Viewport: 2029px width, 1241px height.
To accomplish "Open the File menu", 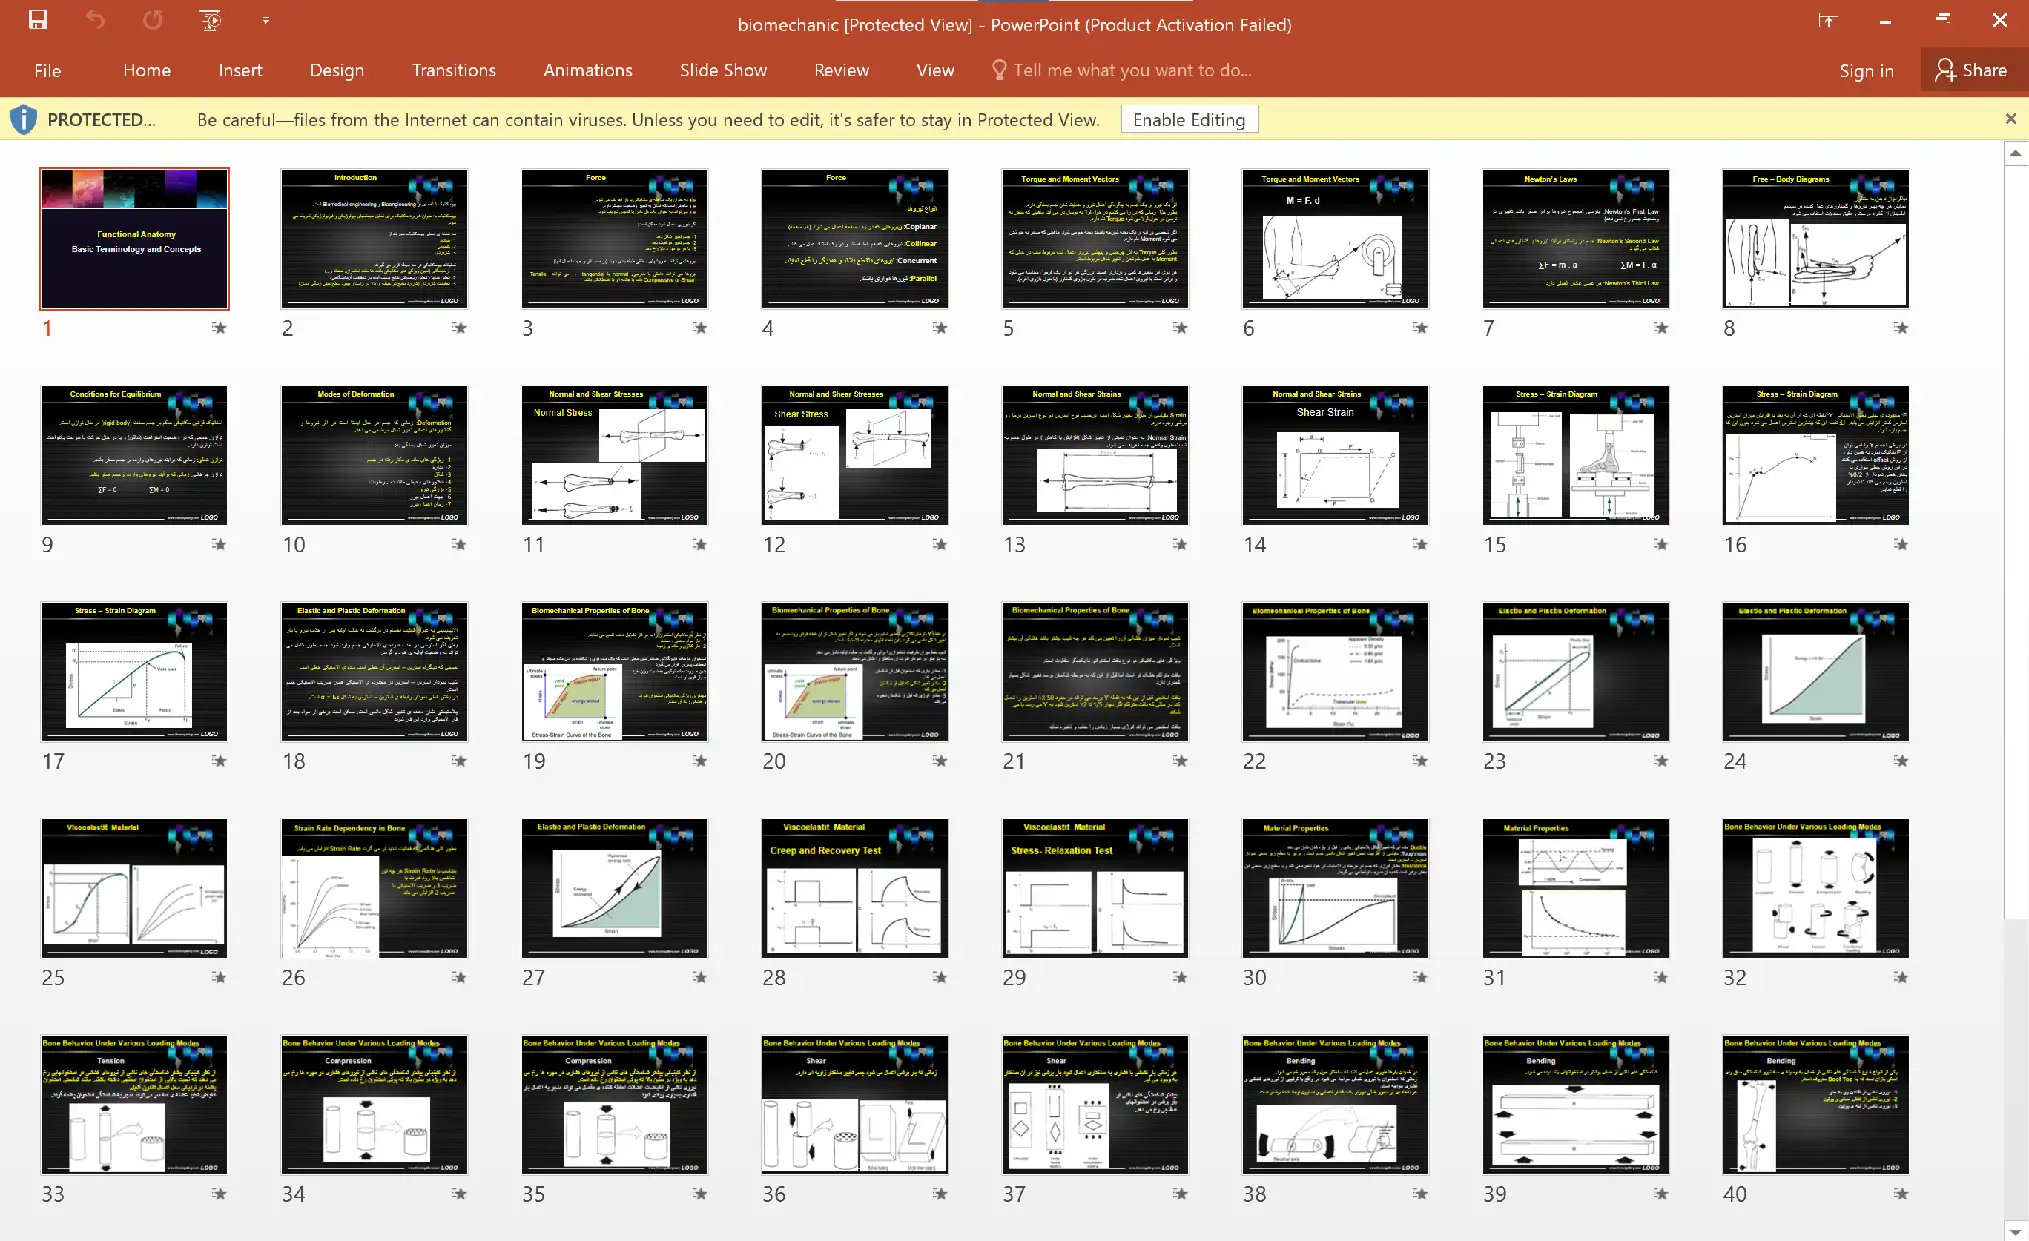I will click(x=47, y=70).
